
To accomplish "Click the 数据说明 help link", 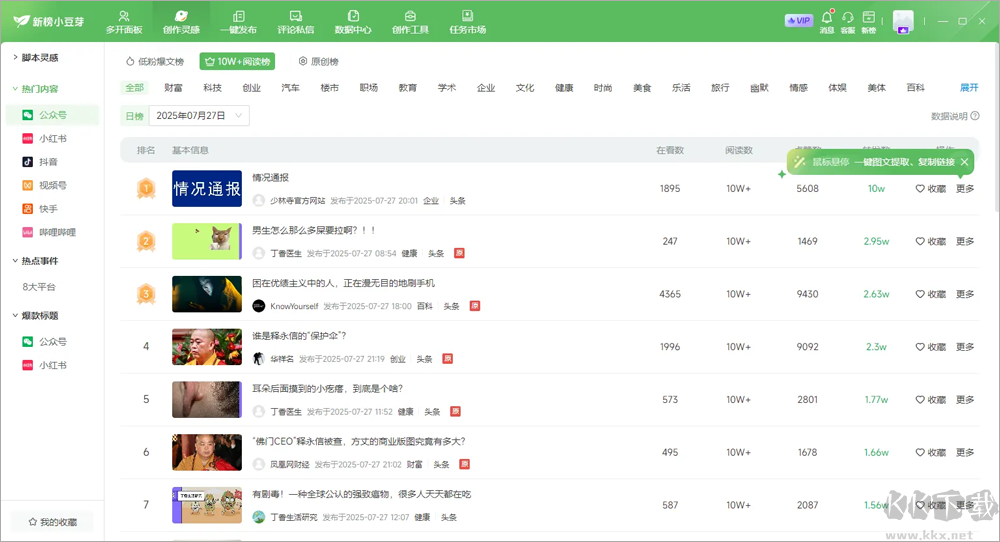I will [x=955, y=116].
